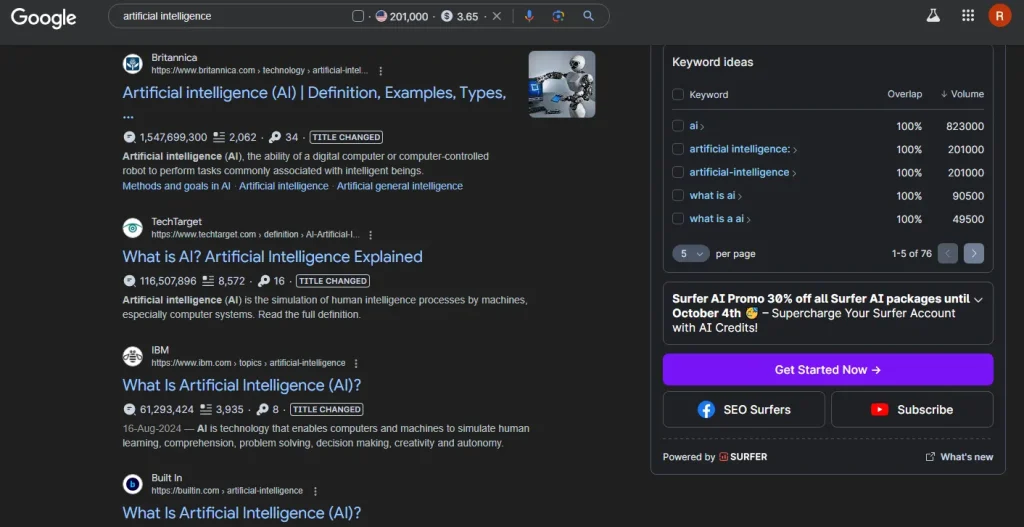1024x527 pixels.
Task: Open the three-dot menu for Built In result
Action: point(315,491)
